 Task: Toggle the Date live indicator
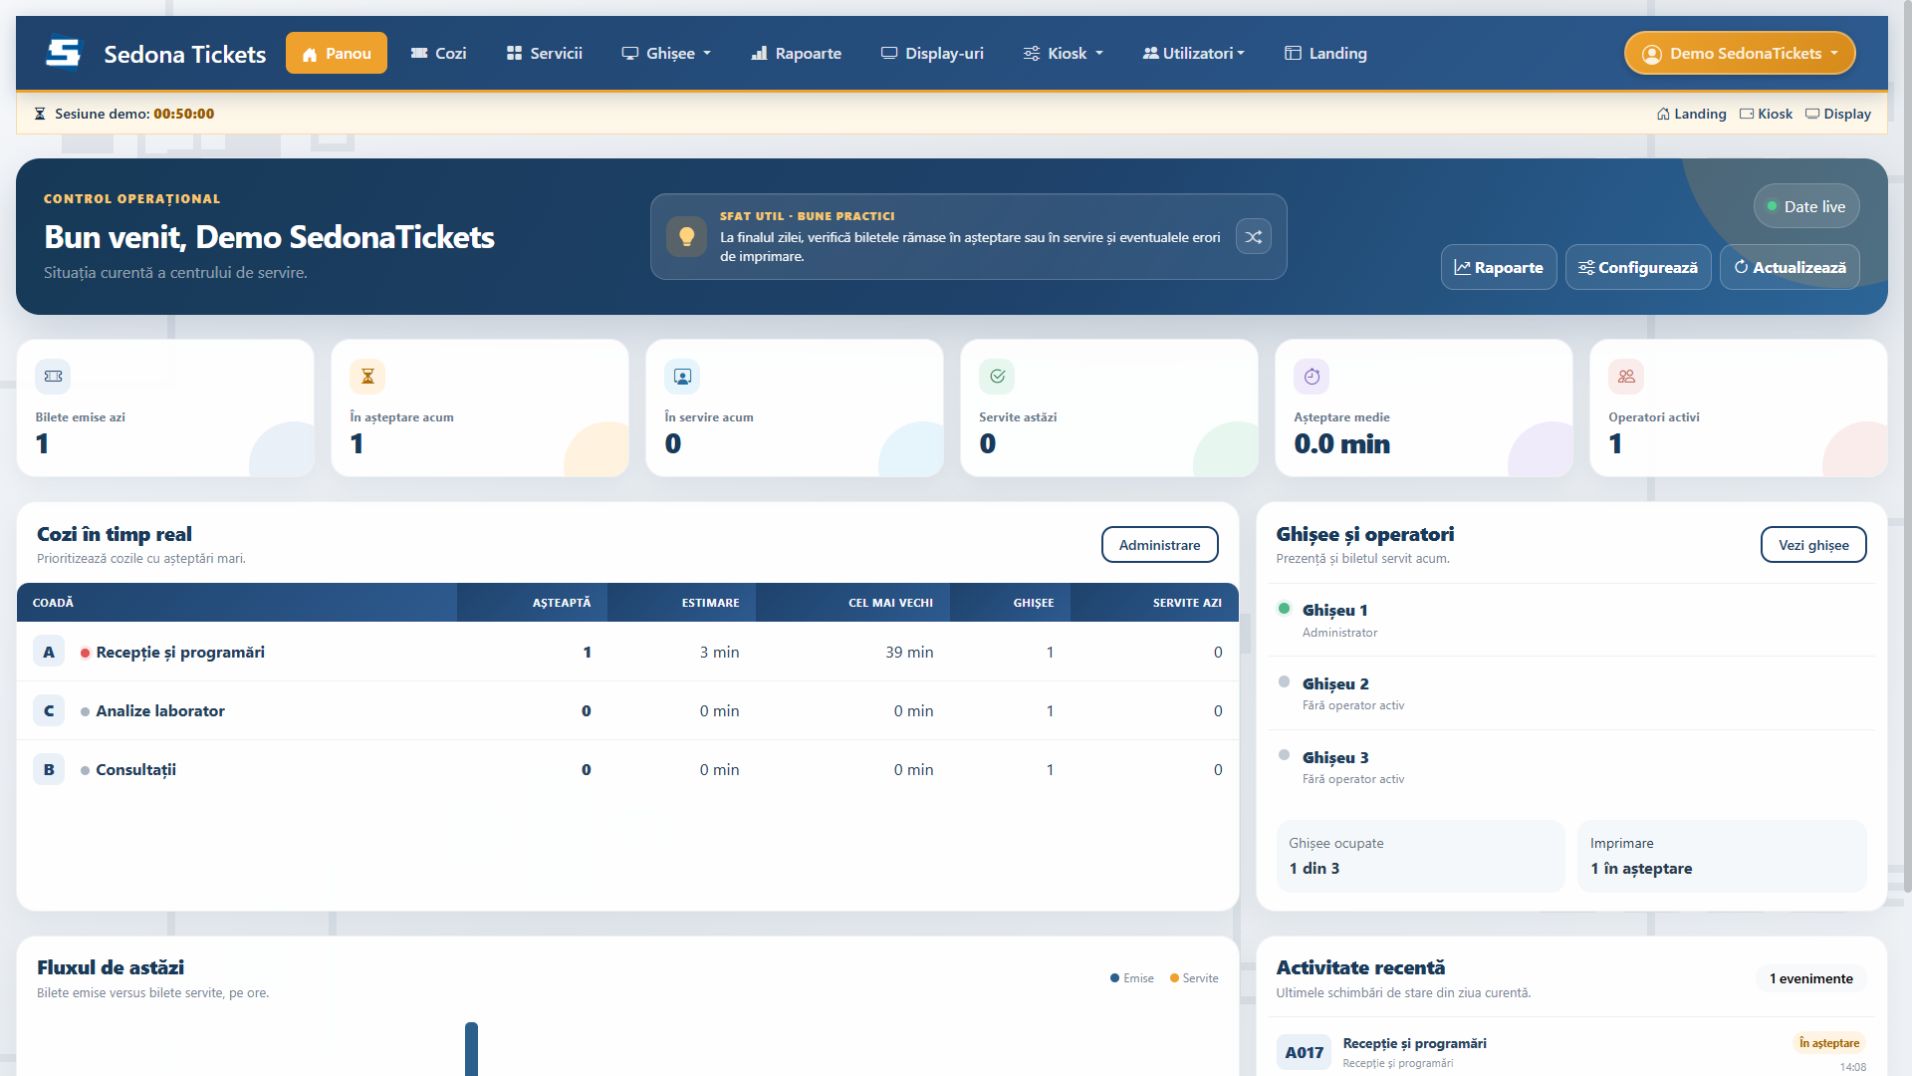pyautogui.click(x=1806, y=206)
